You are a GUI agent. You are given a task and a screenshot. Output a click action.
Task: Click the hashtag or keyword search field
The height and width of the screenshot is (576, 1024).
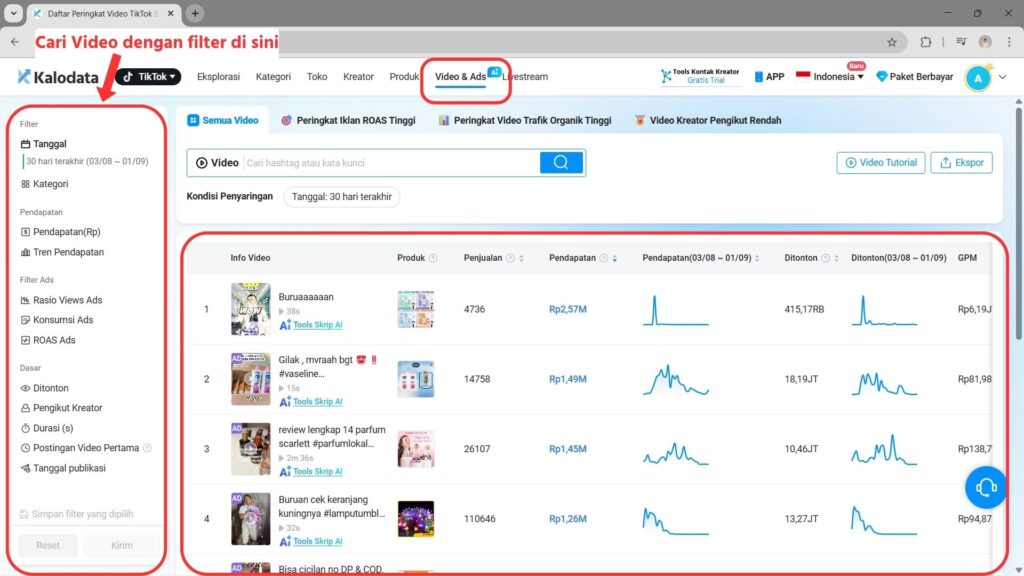point(391,163)
